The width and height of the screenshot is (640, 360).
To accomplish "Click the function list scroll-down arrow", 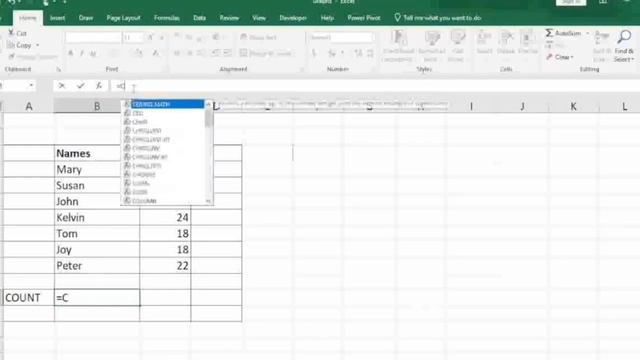I will (x=209, y=200).
